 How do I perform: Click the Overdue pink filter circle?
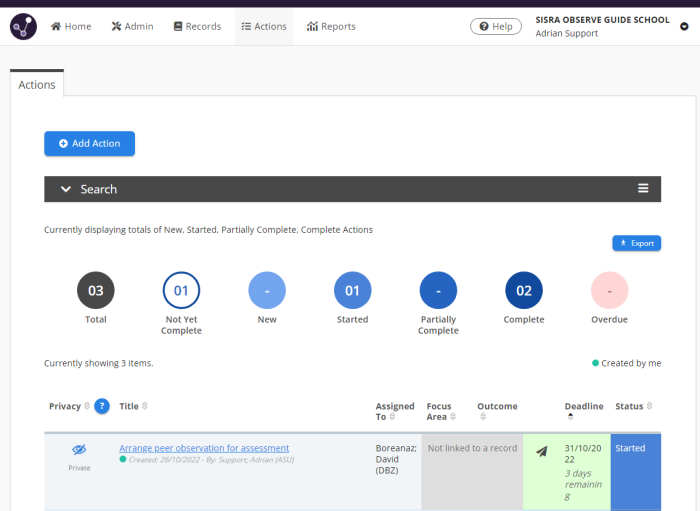[x=610, y=291]
